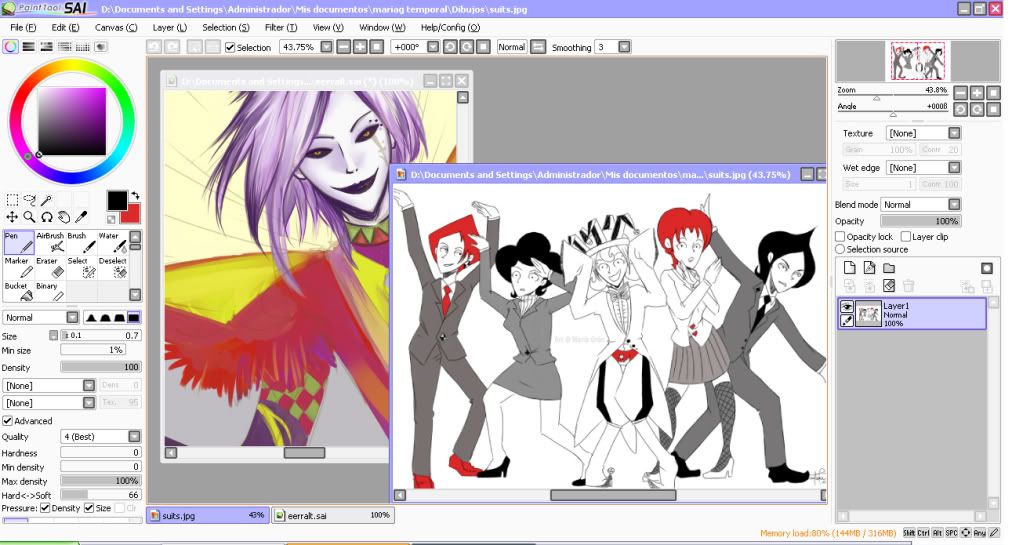Enable Opacity lock

[840, 236]
